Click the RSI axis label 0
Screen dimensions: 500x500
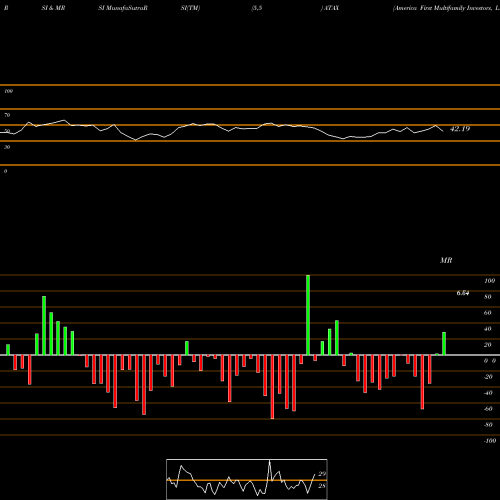(x=5, y=171)
